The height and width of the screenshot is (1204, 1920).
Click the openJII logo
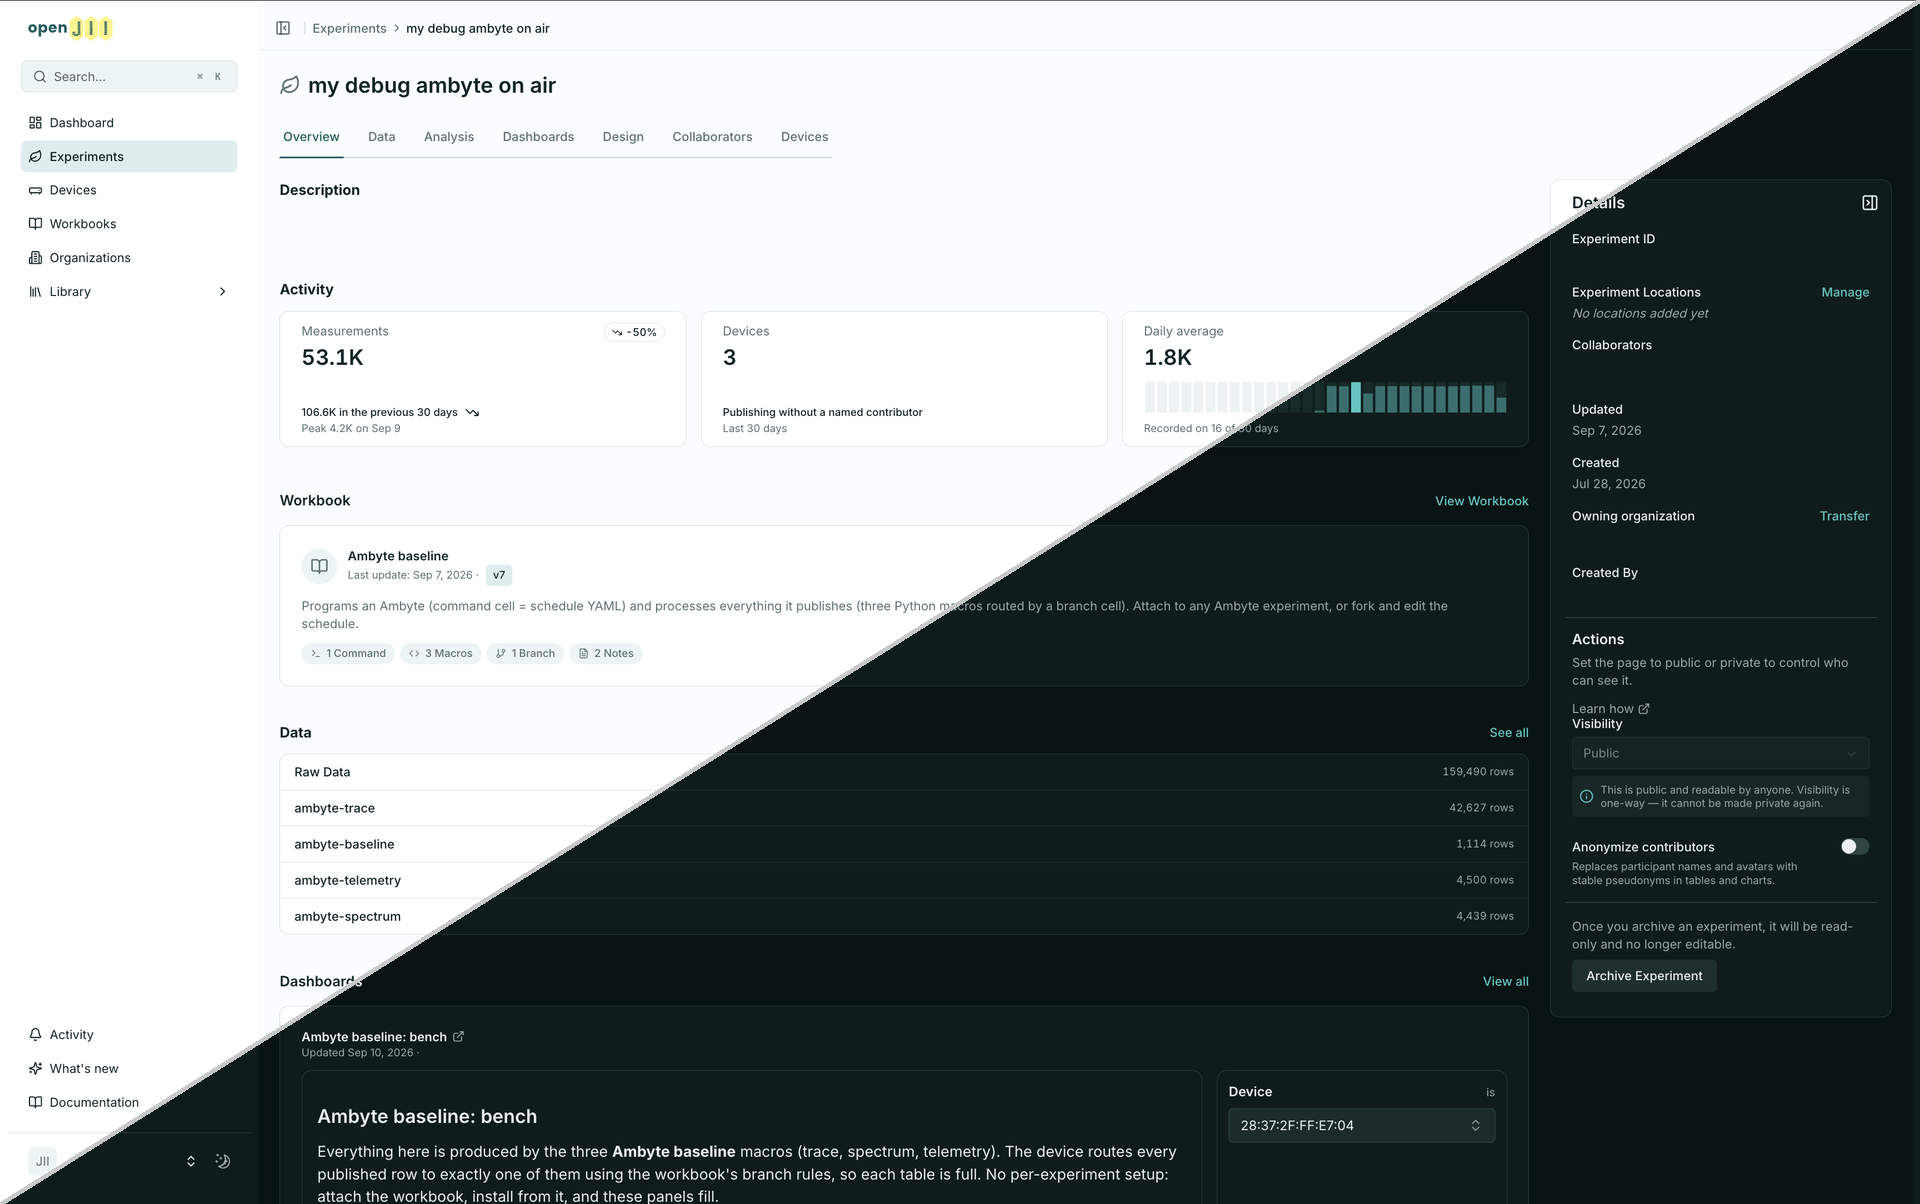pos(70,28)
